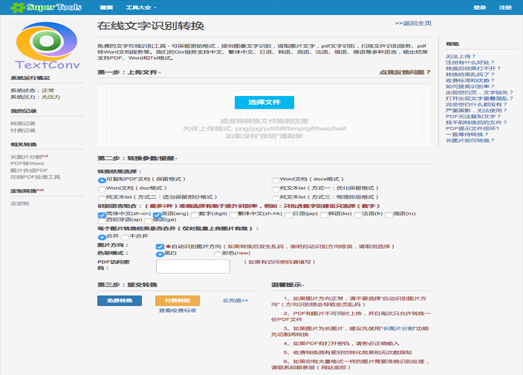Enable the 韩语(ko) checkbox
This screenshot has height=375, width=523.
point(324,215)
